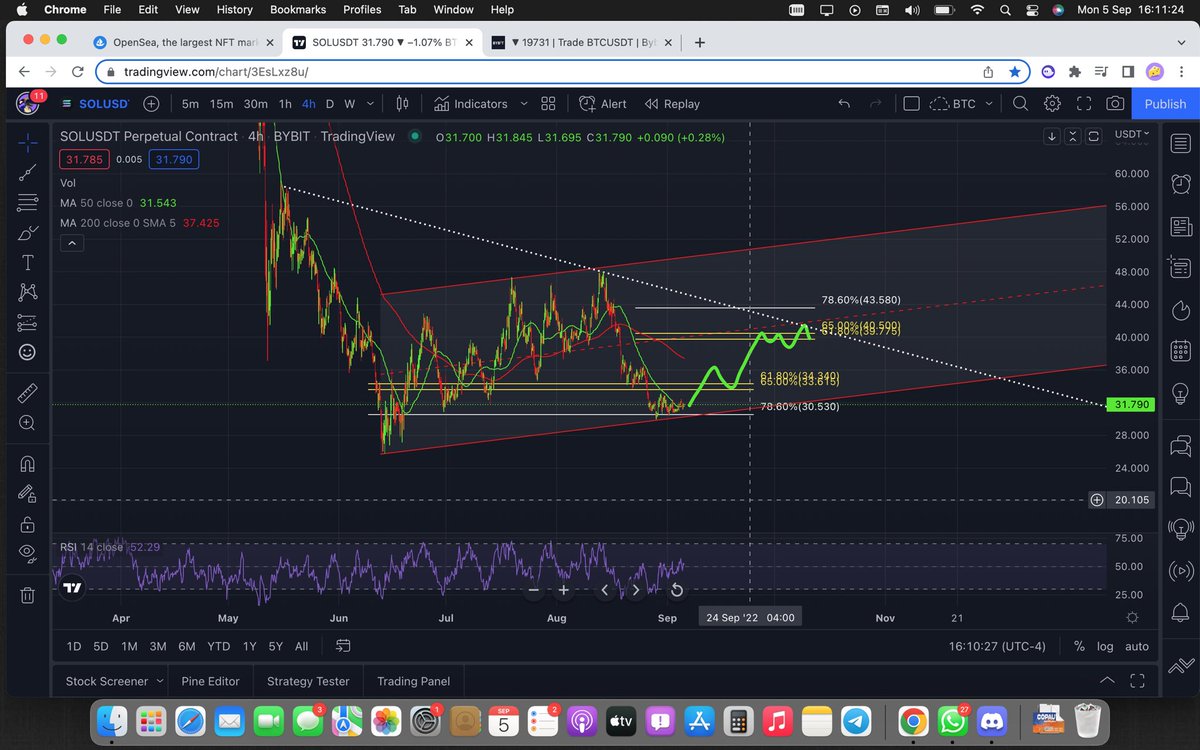1200x750 pixels.
Task: Select the crosshair cursor tool
Action: (27, 142)
